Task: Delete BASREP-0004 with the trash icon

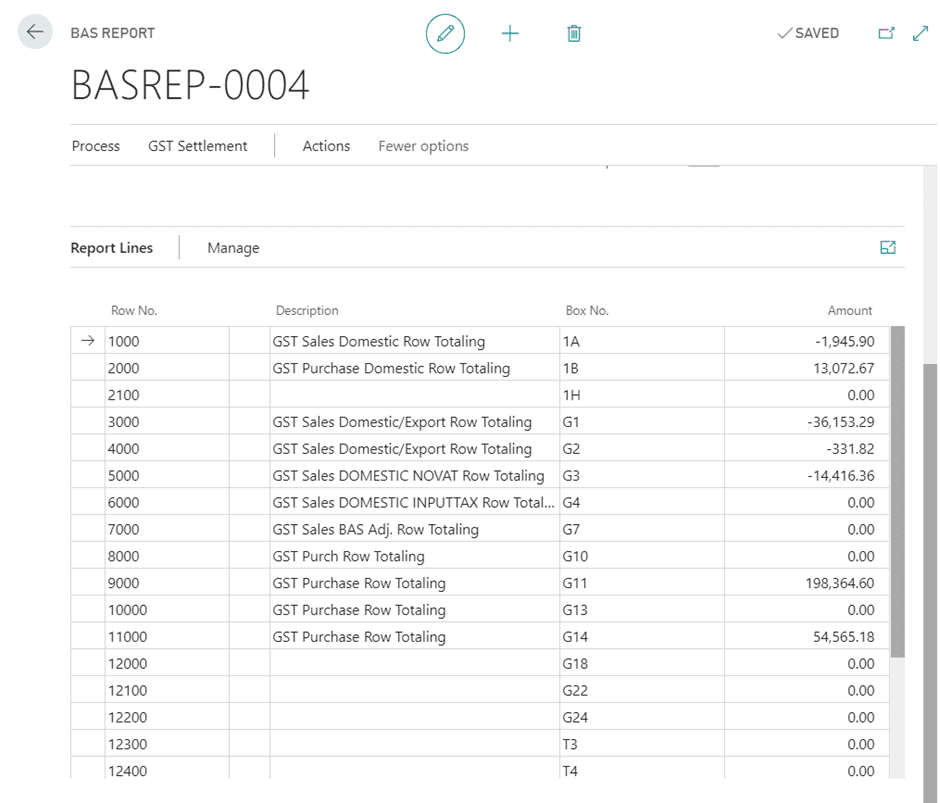Action: [574, 33]
